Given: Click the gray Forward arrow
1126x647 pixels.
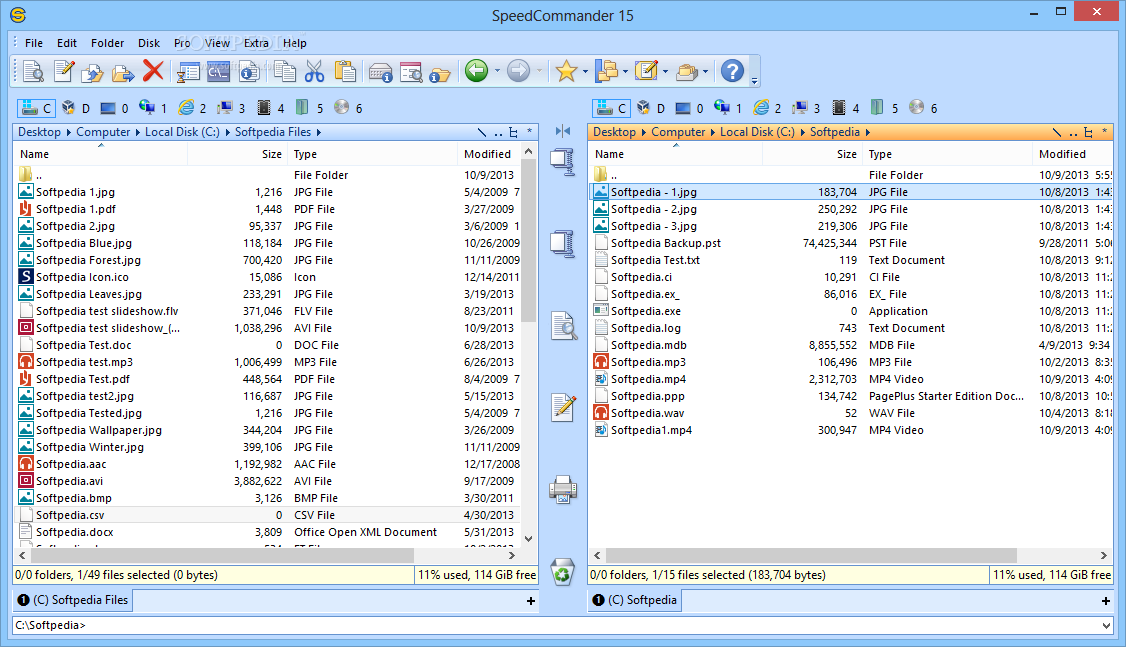Looking at the screenshot, I should [518, 71].
